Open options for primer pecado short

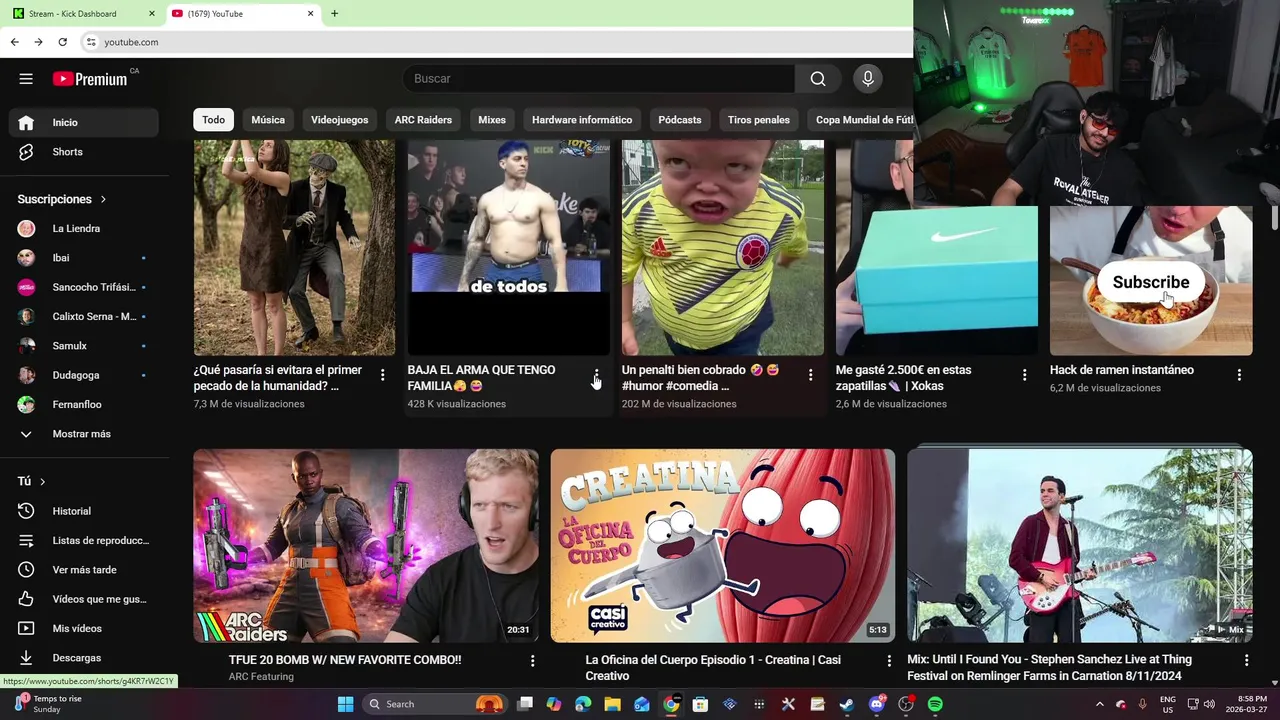[x=382, y=375]
